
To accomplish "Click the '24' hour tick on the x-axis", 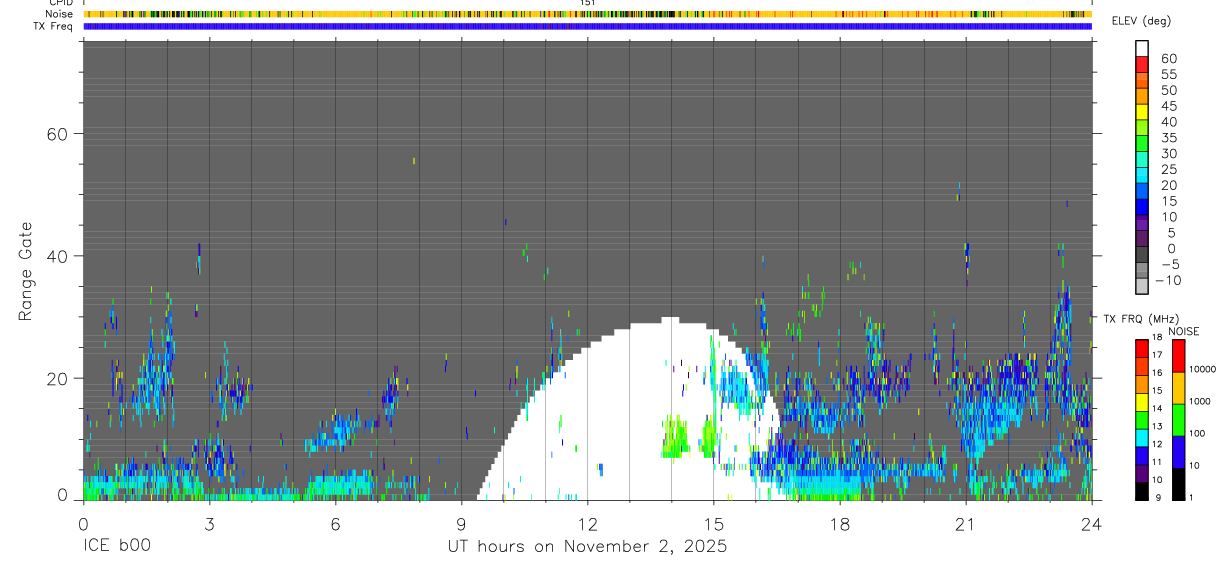I will [x=1092, y=524].
